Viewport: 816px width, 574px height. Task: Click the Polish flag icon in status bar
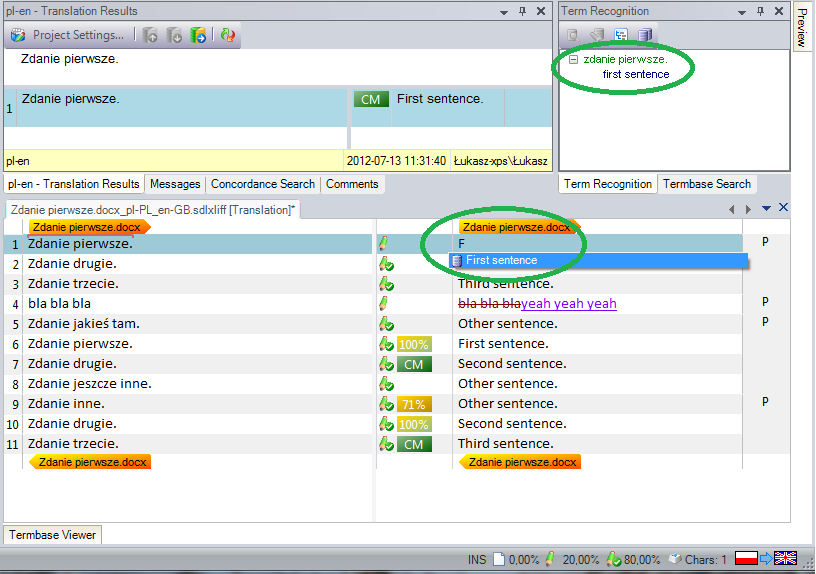click(746, 559)
